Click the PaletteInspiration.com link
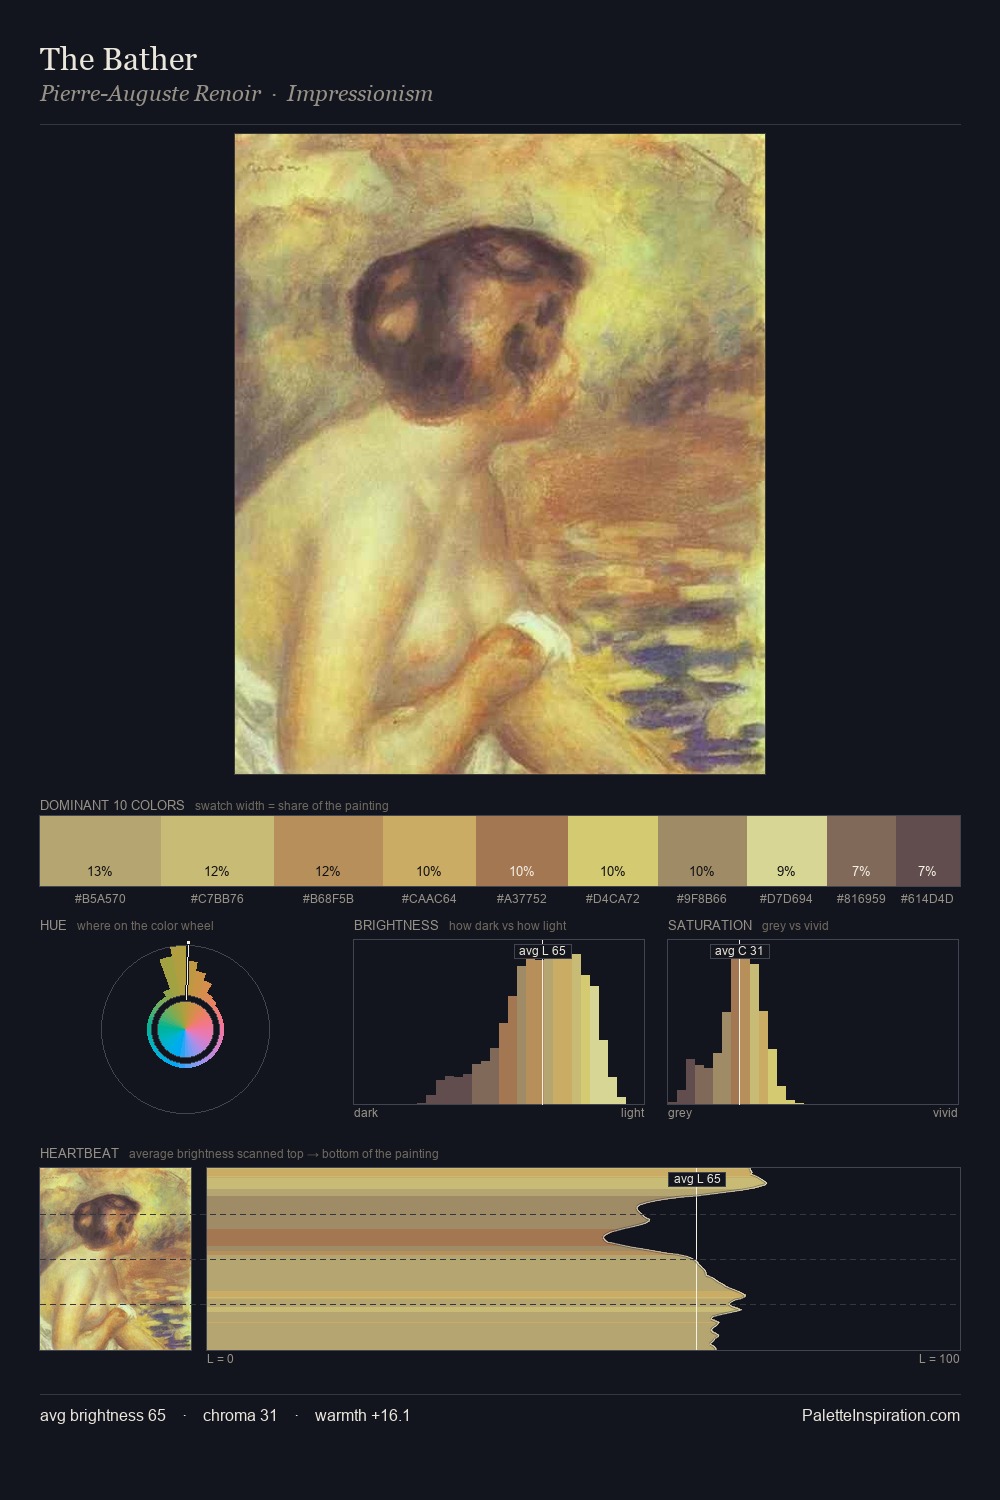This screenshot has height=1500, width=1000. (x=881, y=1415)
